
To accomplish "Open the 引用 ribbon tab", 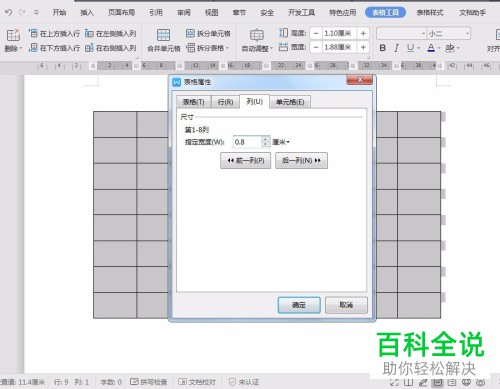I will [x=156, y=13].
